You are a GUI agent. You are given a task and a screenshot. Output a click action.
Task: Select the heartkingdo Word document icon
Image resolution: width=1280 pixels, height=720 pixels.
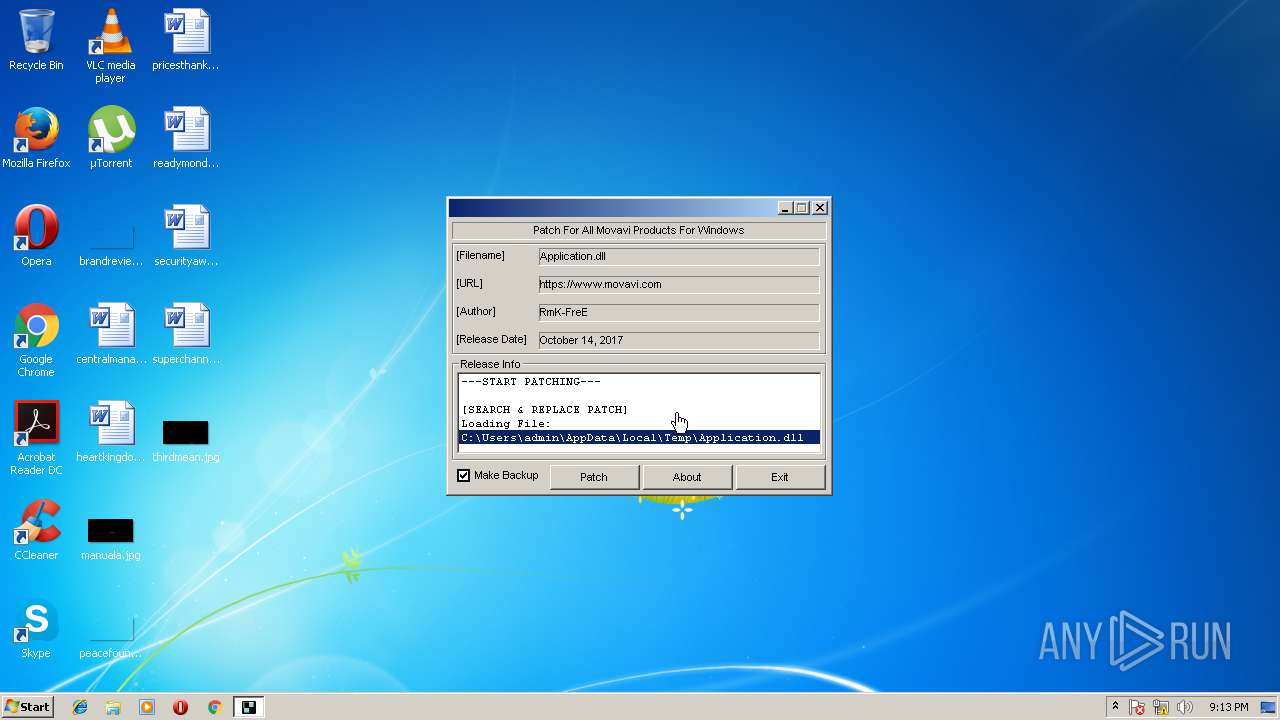(x=110, y=432)
